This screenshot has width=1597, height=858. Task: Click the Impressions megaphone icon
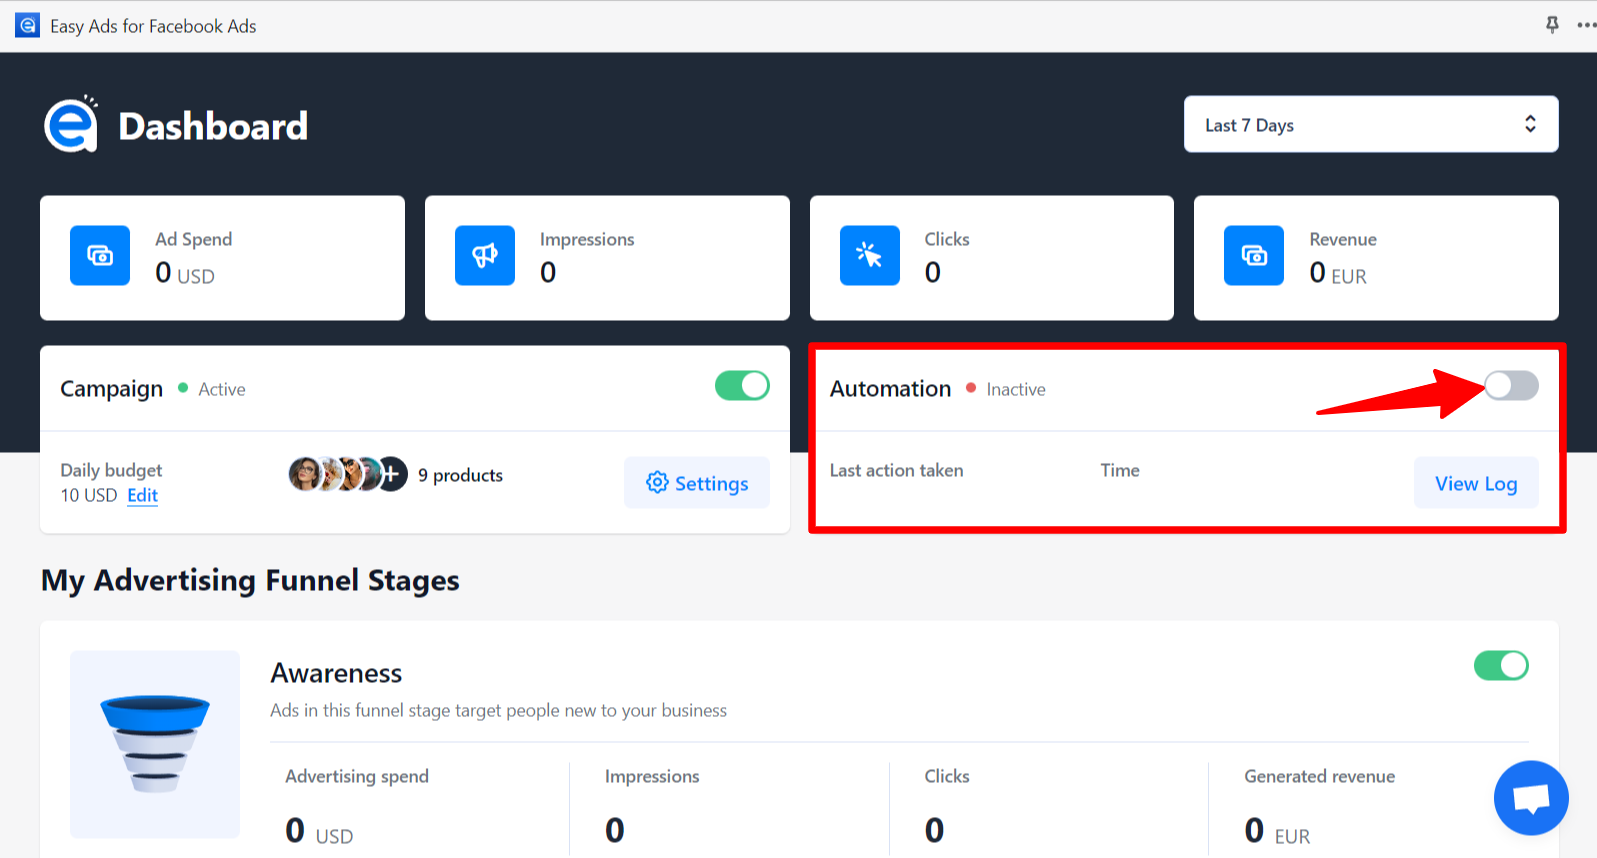point(485,256)
